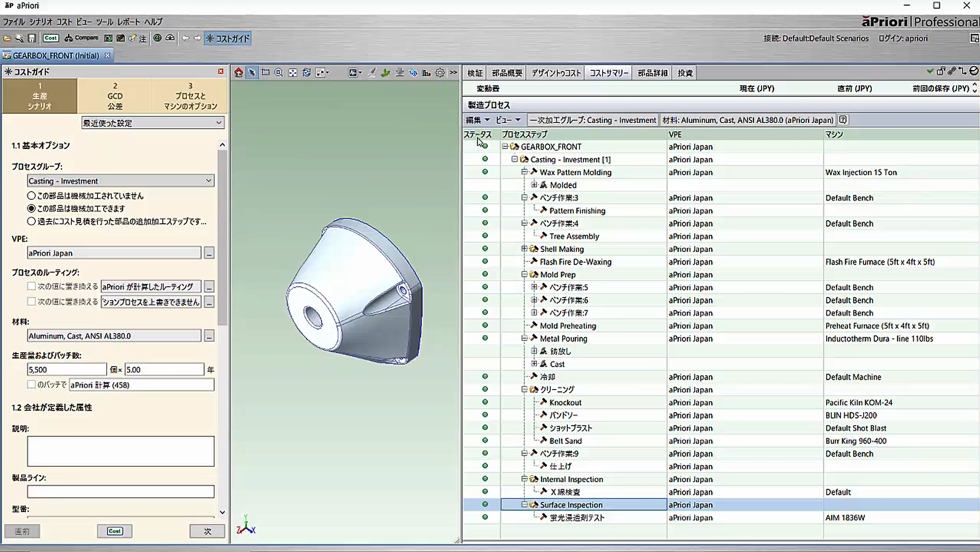980x552 pixels.
Task: Check the のバッチで batch checkbox
Action: 31,384
